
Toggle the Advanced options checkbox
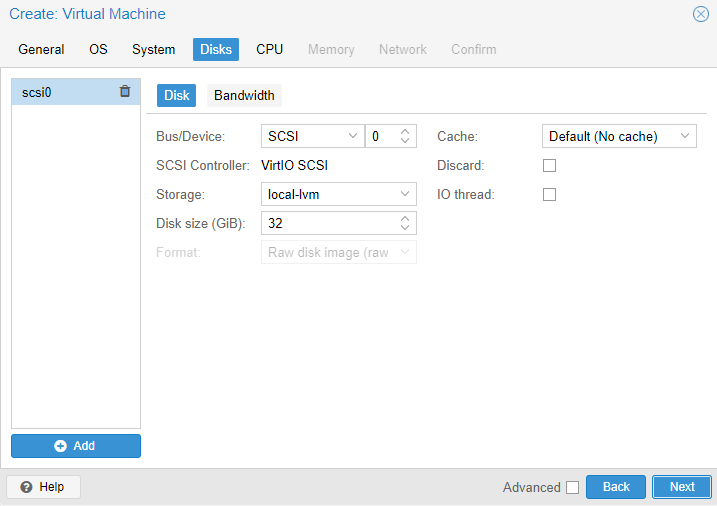(x=572, y=487)
